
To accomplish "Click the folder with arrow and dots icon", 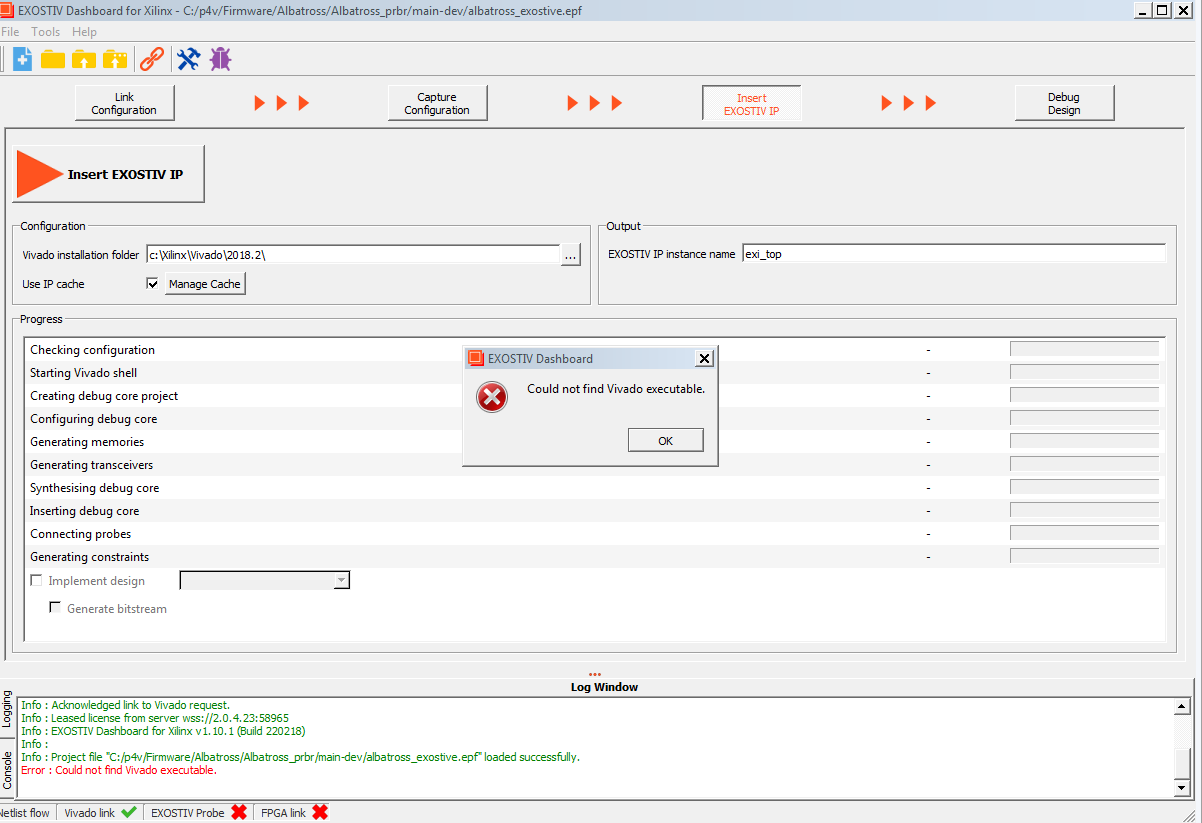I will 115,59.
